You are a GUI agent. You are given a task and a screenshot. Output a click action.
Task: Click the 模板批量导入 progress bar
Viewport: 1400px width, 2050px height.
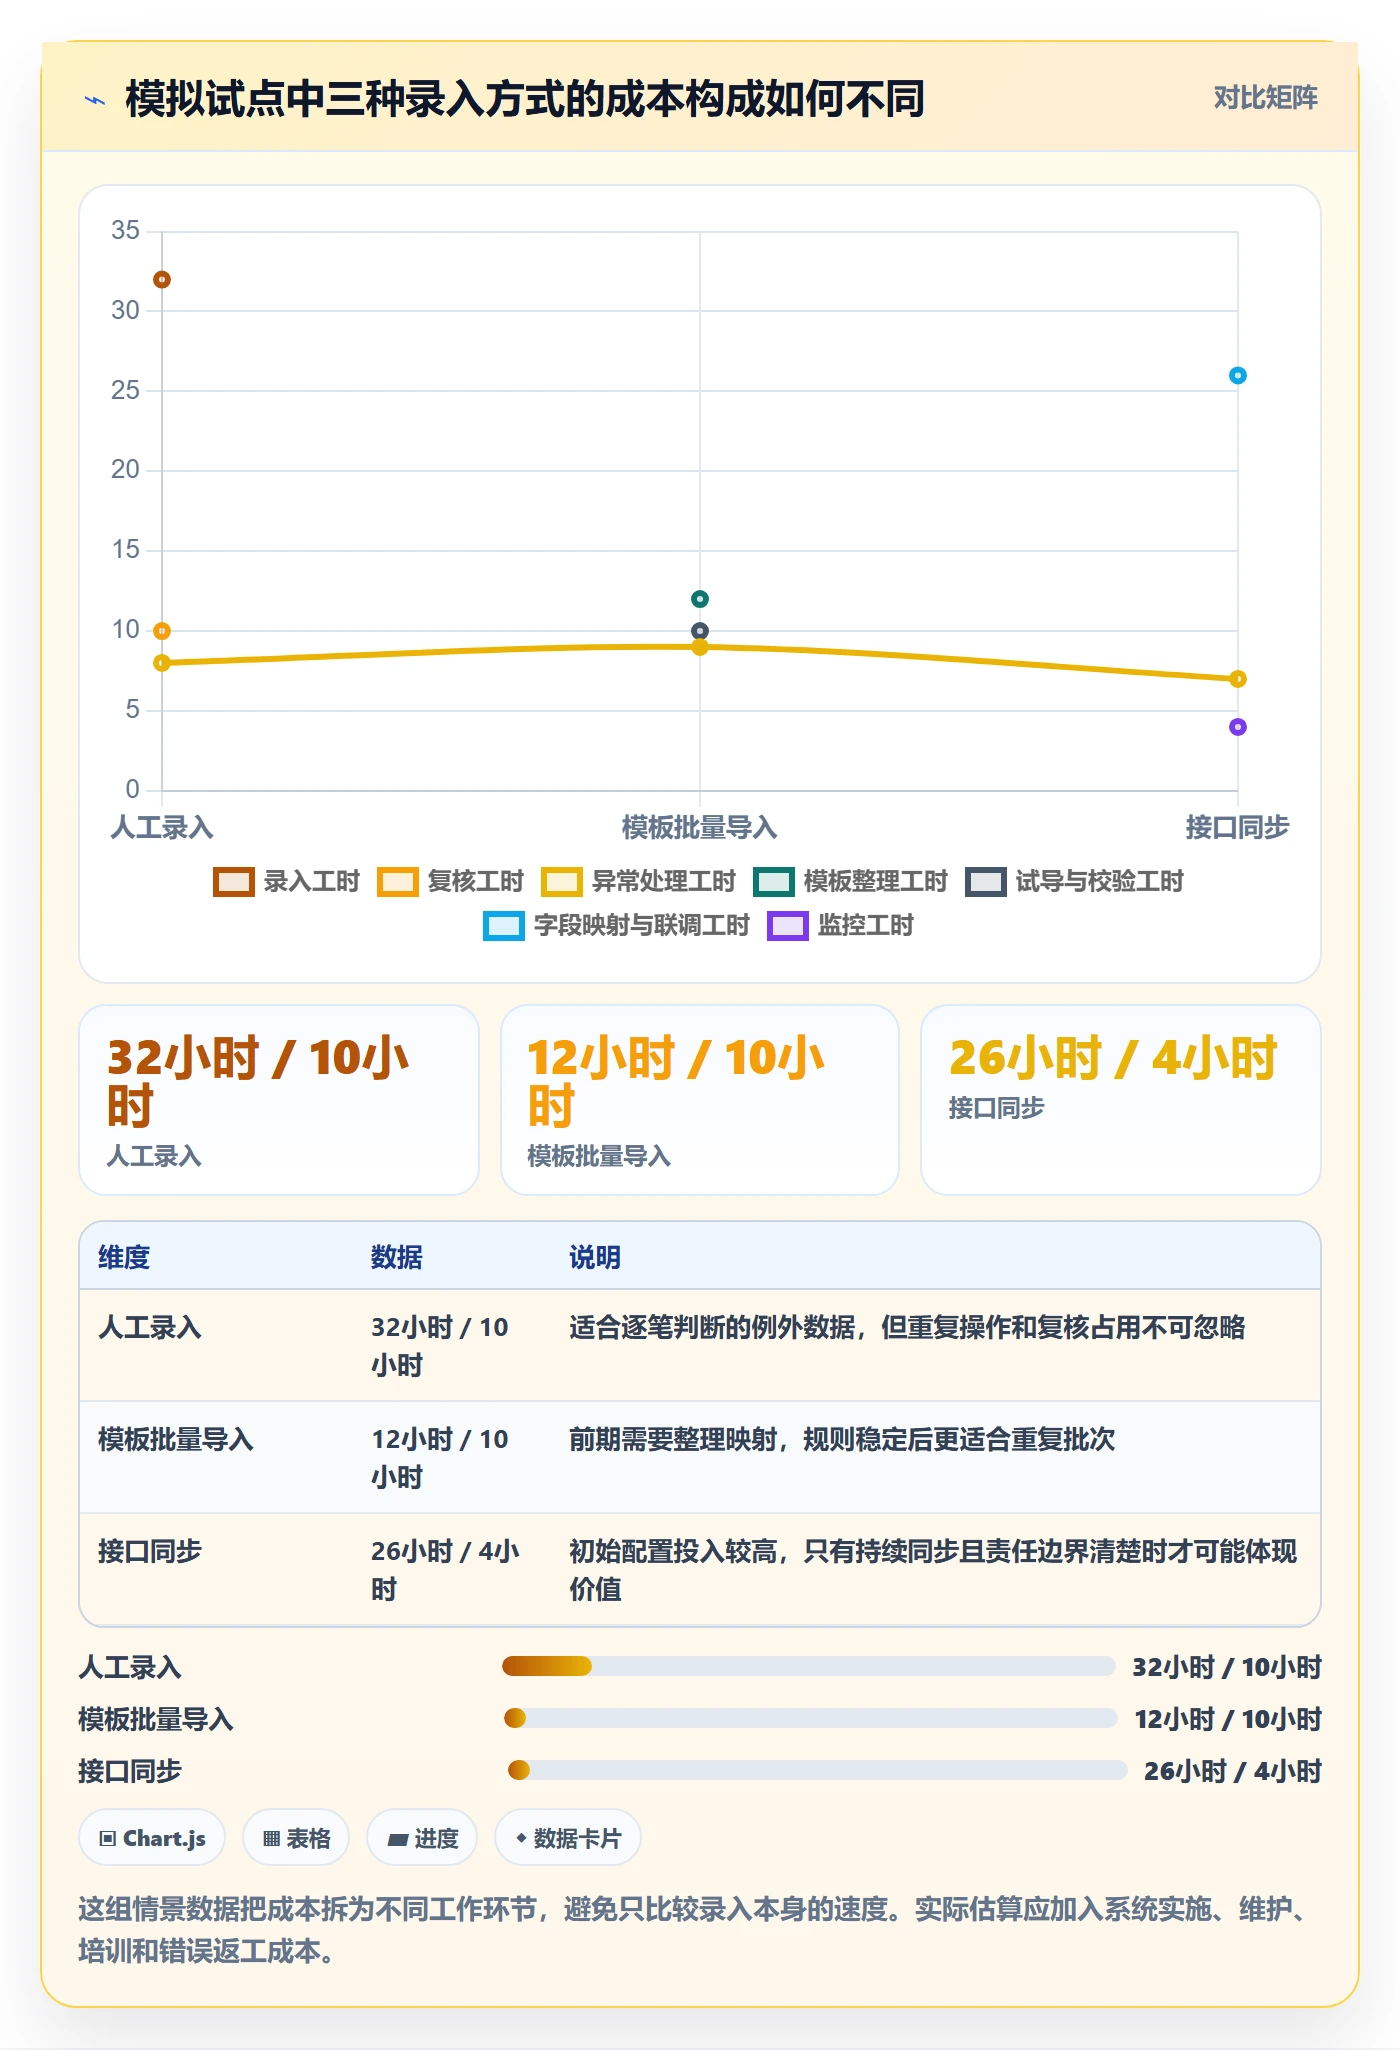[x=810, y=1718]
